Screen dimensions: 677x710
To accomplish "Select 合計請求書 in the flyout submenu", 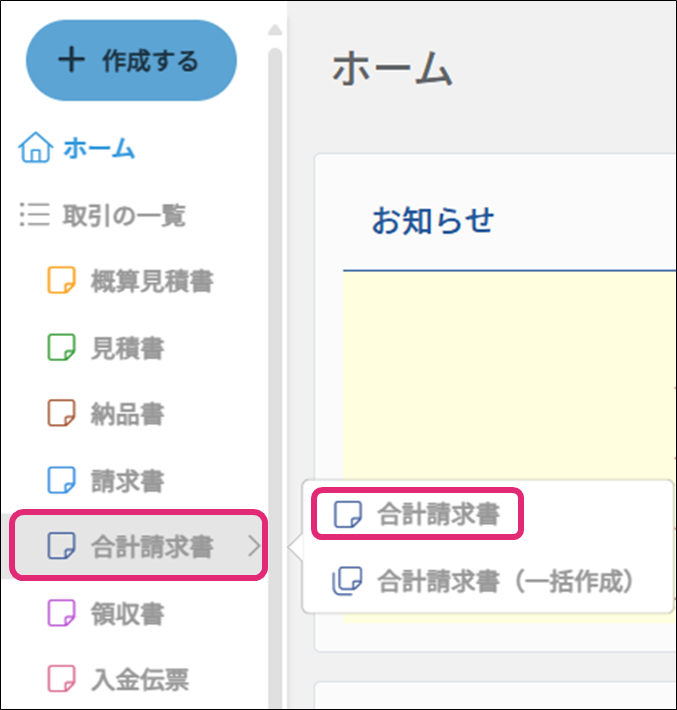I will (436, 515).
